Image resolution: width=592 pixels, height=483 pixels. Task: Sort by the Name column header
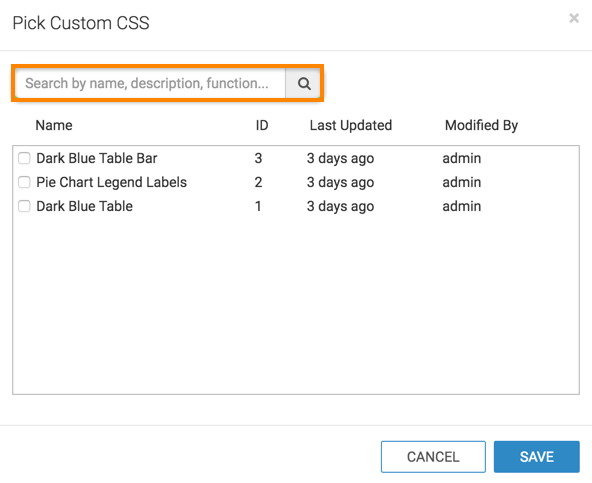[54, 125]
